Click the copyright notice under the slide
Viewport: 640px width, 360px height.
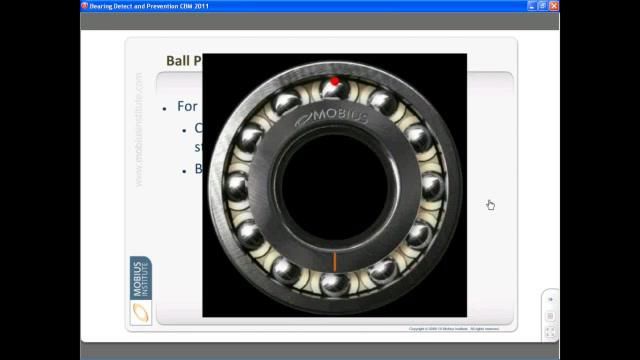(454, 329)
